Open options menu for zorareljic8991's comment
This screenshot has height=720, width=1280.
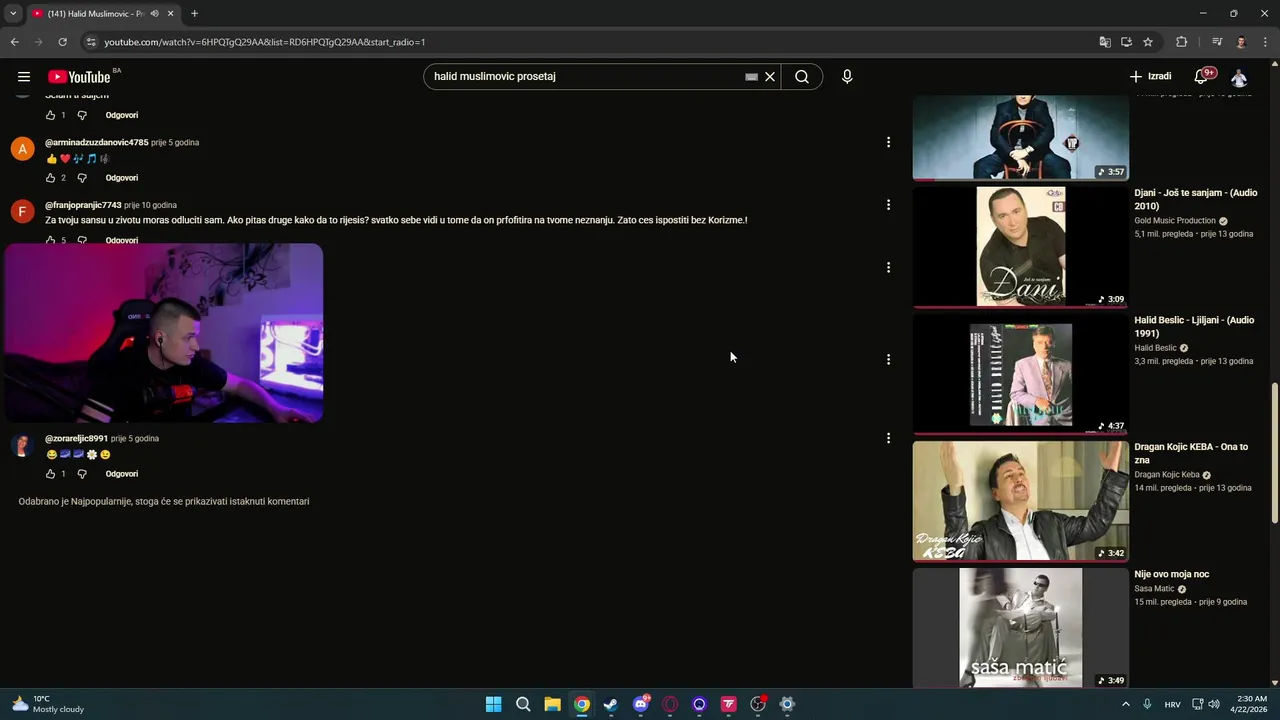pyautogui.click(x=888, y=438)
